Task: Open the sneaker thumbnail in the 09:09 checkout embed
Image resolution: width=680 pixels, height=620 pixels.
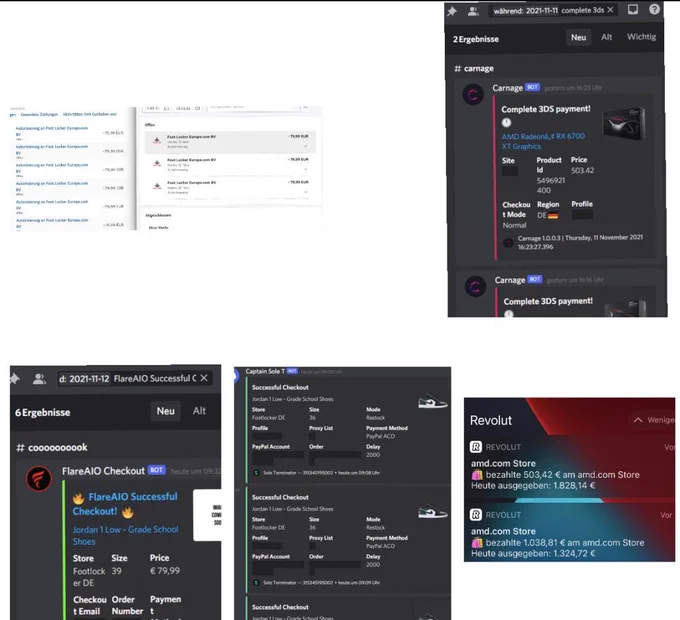Action: (x=432, y=512)
